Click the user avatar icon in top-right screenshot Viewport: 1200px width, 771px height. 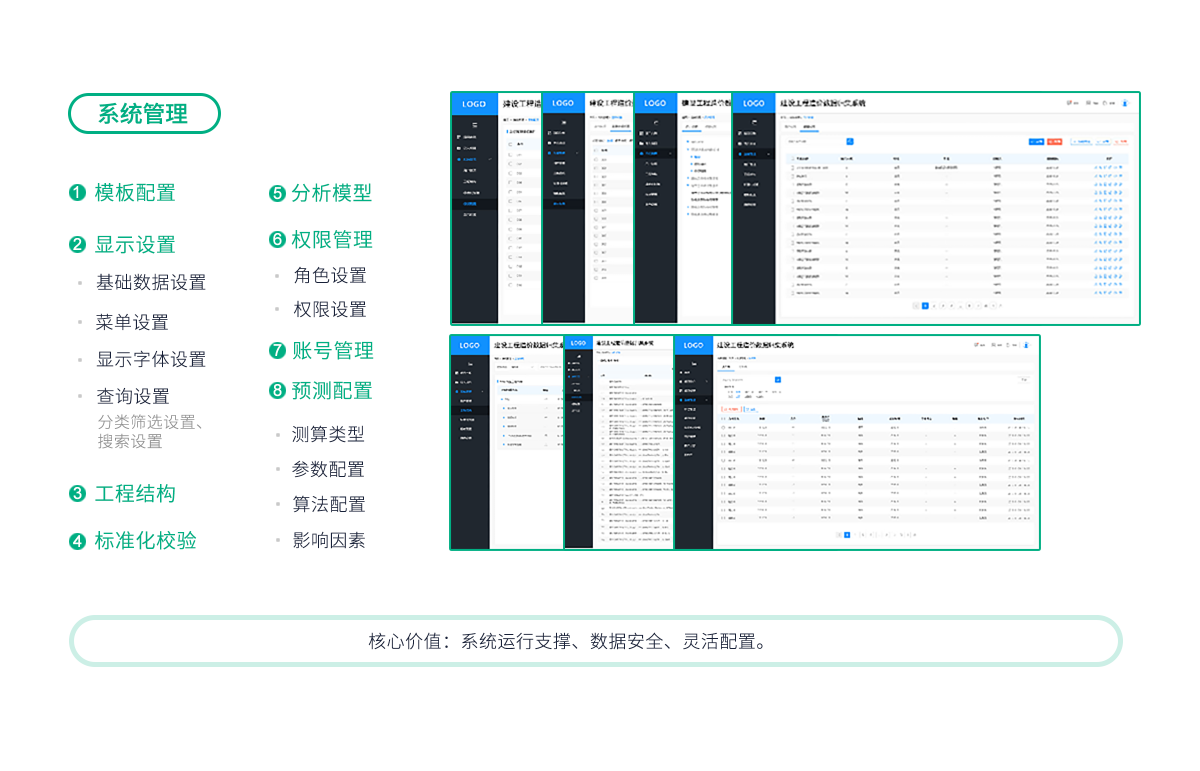point(1125,103)
